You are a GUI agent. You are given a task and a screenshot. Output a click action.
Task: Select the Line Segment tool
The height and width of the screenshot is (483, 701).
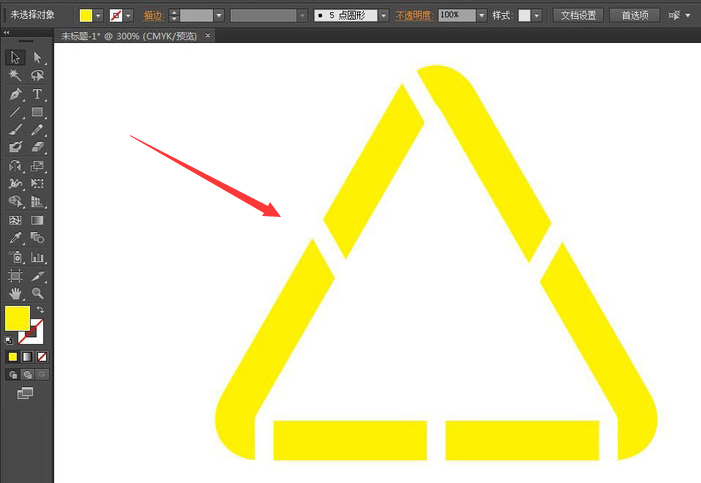15,112
